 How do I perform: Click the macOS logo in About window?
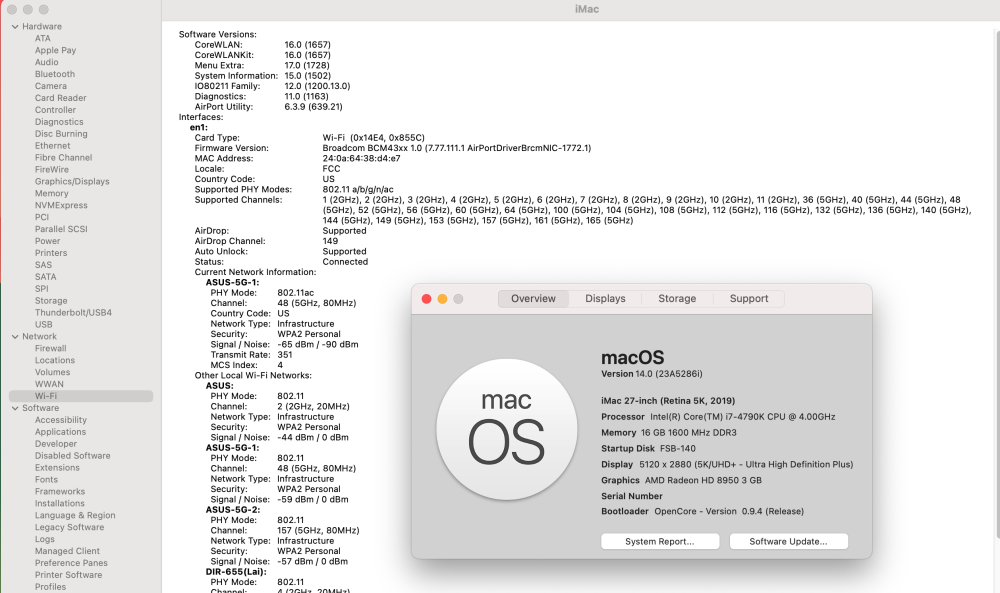point(507,429)
